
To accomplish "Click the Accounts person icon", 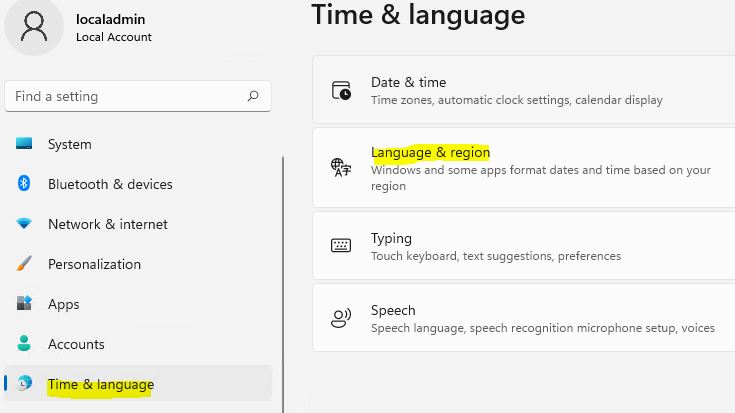I will click(x=24, y=343).
